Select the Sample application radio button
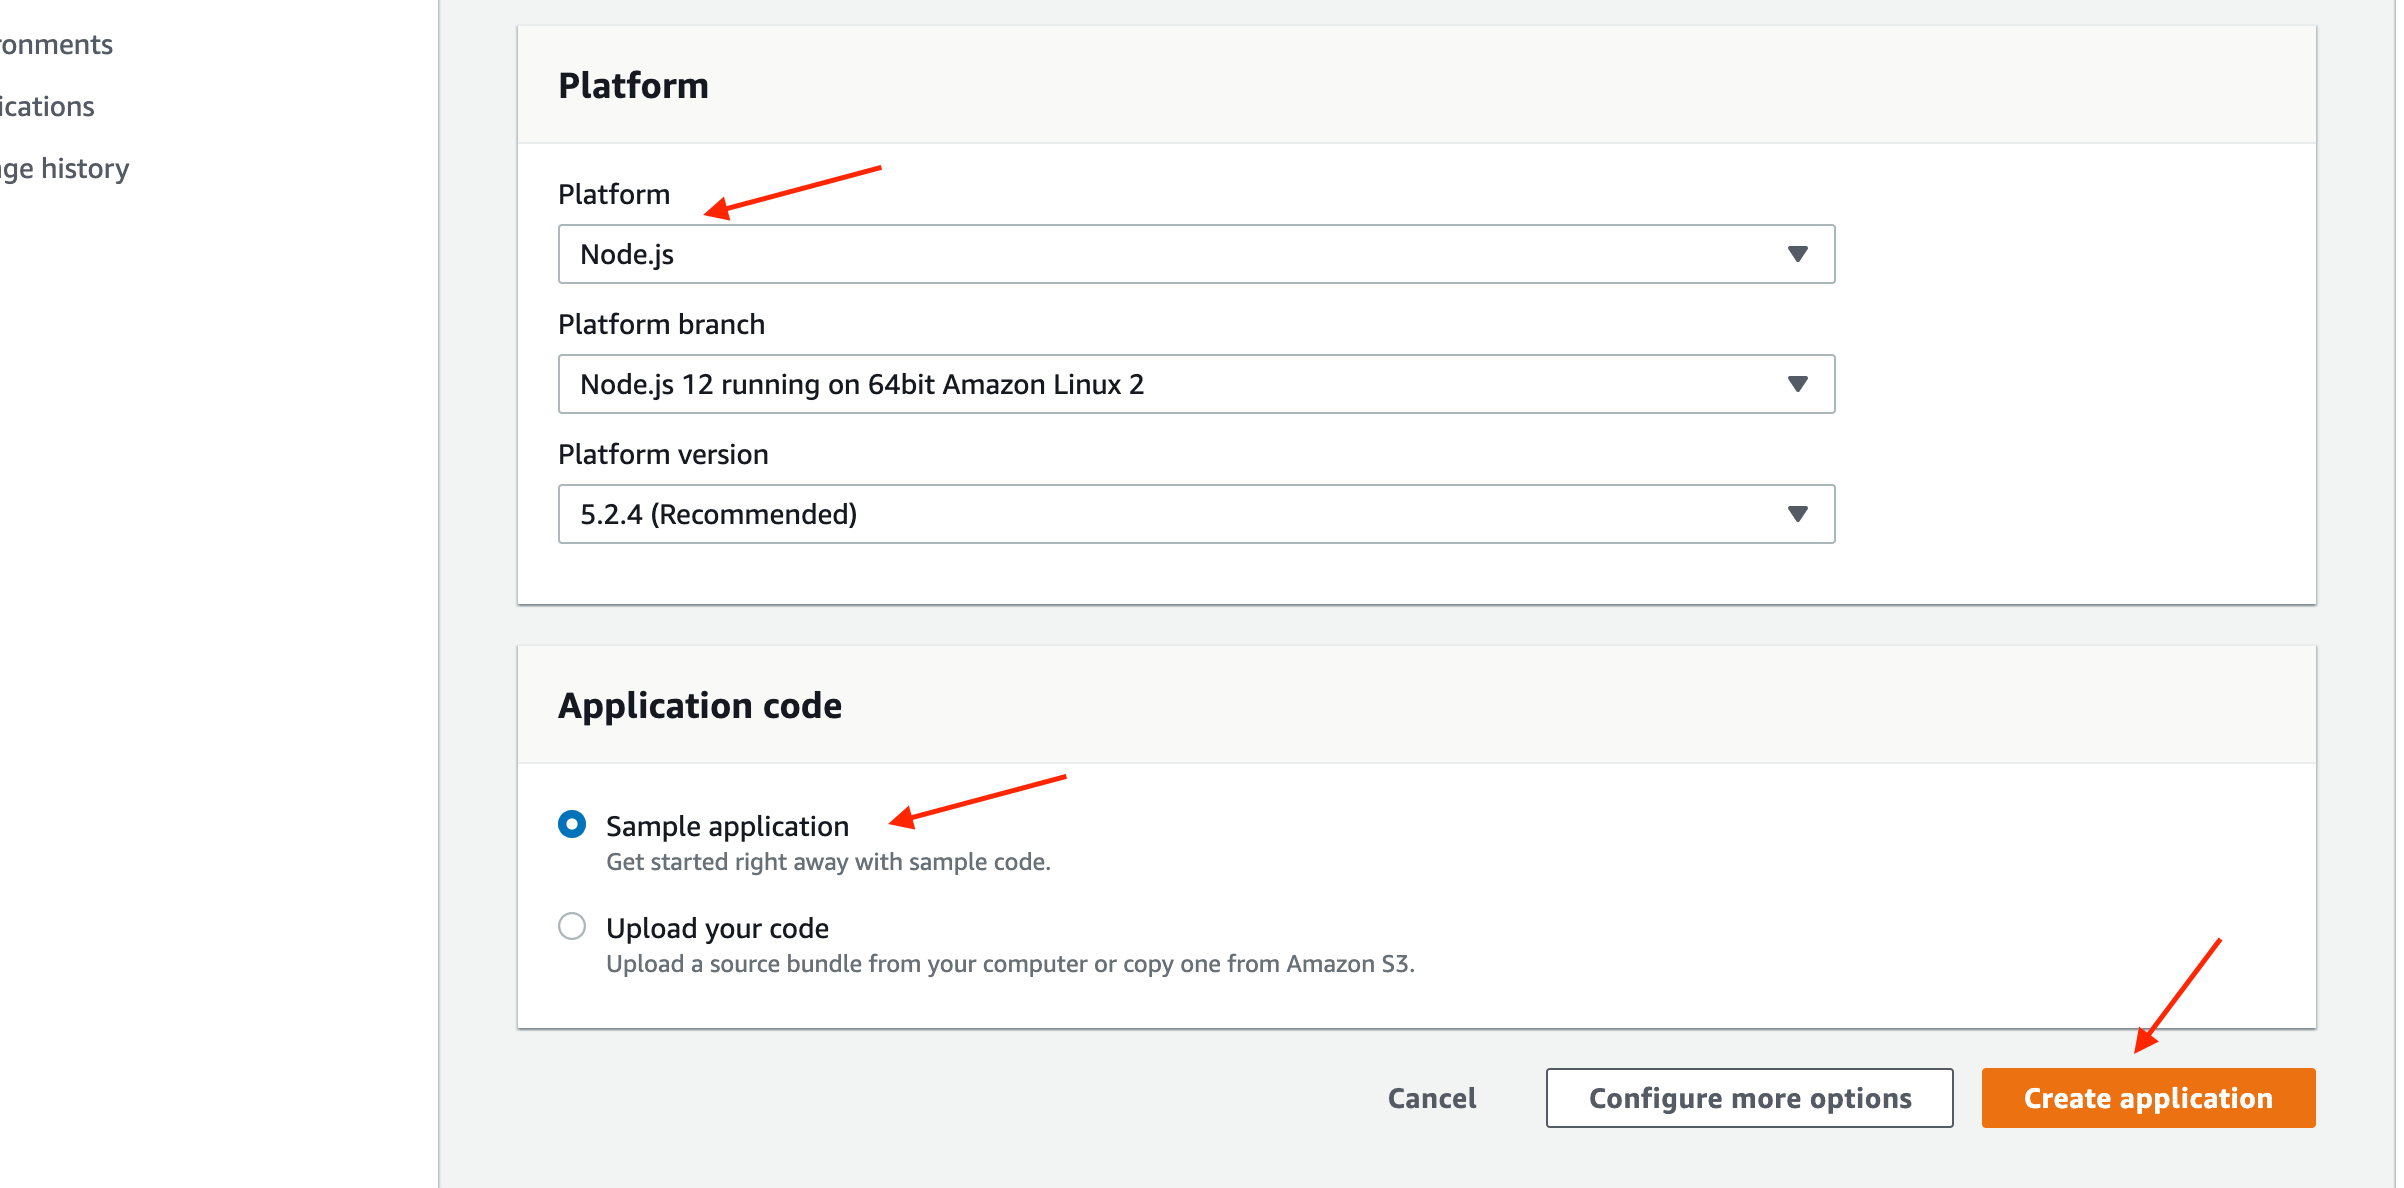This screenshot has height=1188, width=2404. (572, 825)
